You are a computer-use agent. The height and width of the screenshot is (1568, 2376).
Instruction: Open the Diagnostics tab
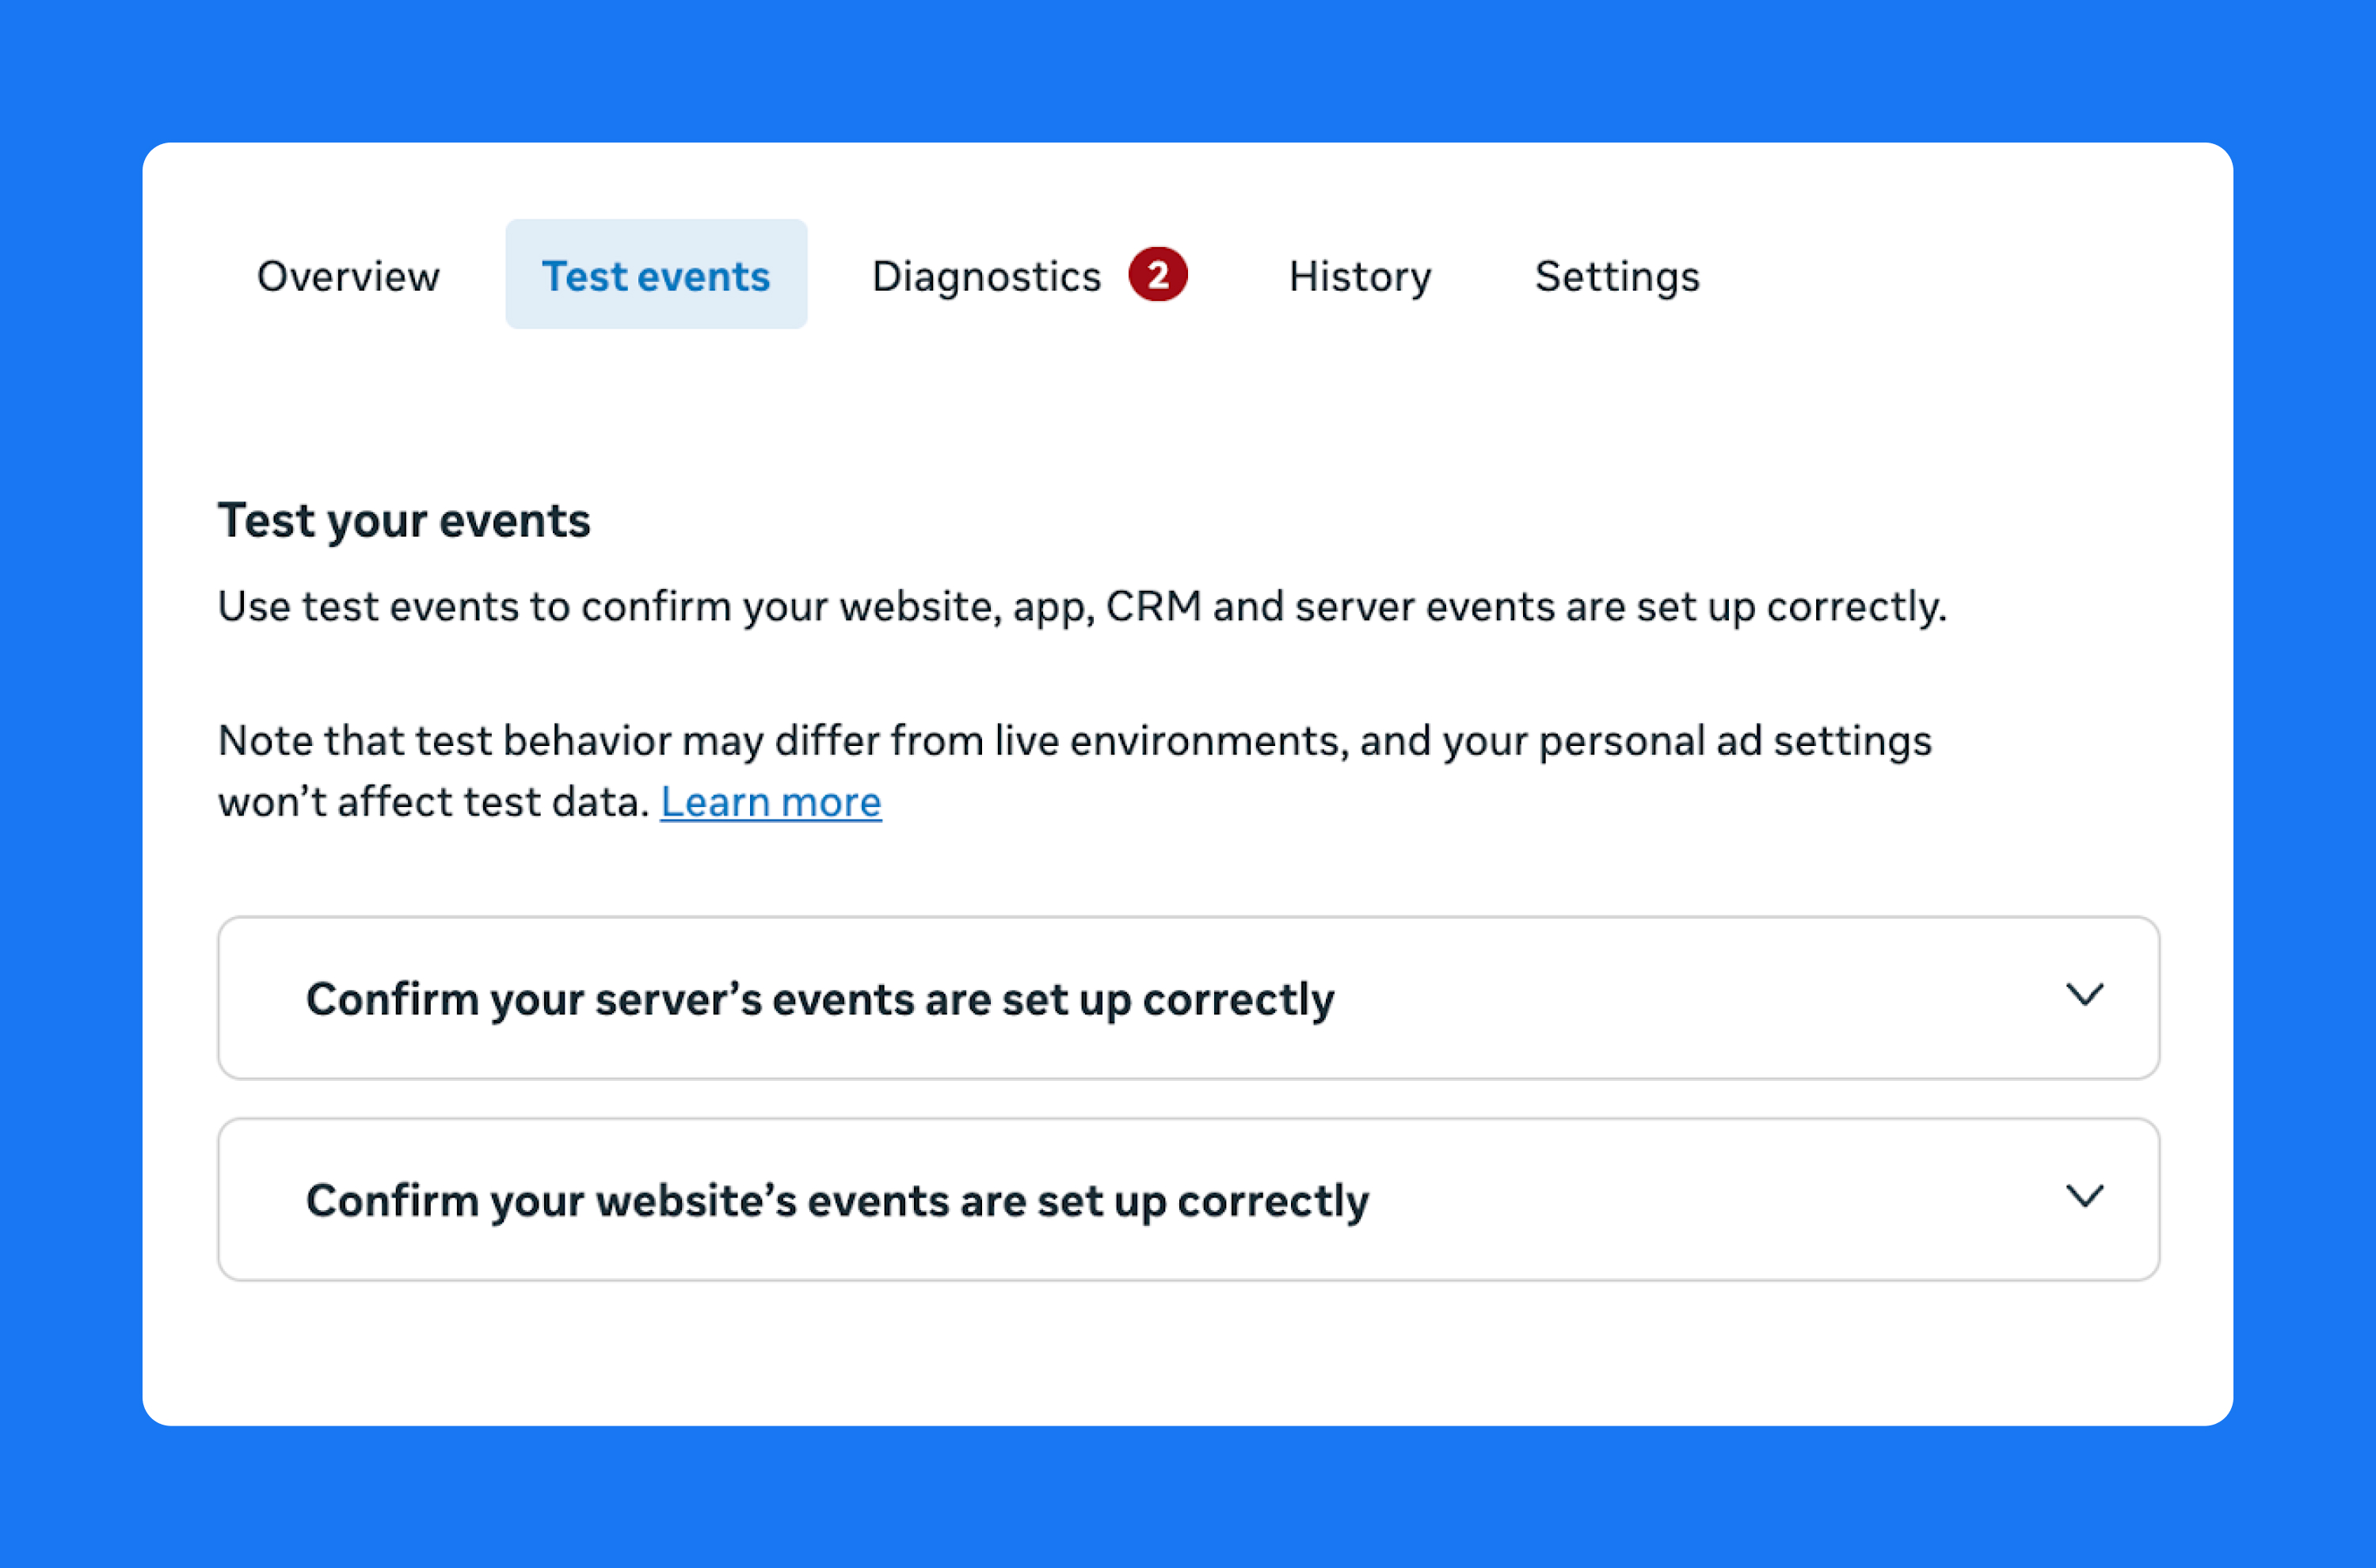(x=986, y=276)
